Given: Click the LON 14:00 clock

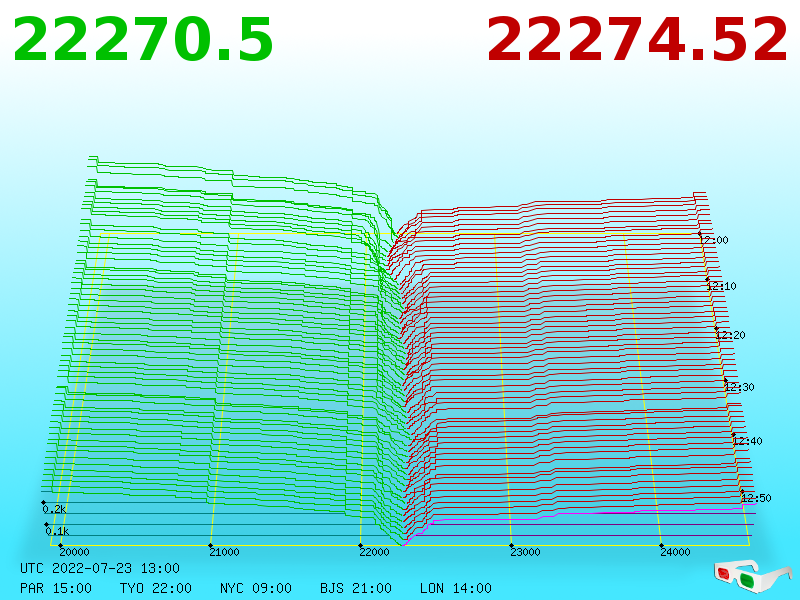Looking at the screenshot, I should click(x=456, y=588).
